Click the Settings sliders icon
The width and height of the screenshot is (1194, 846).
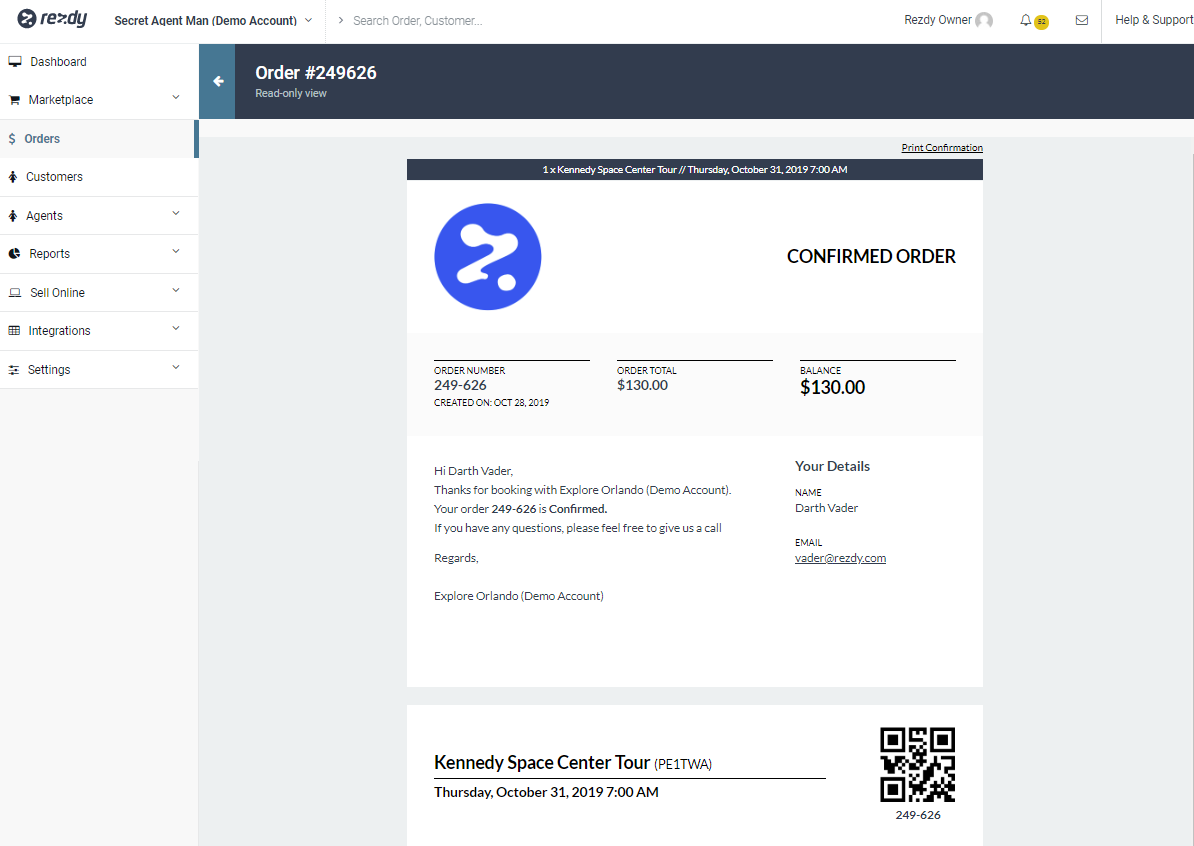click(x=14, y=369)
